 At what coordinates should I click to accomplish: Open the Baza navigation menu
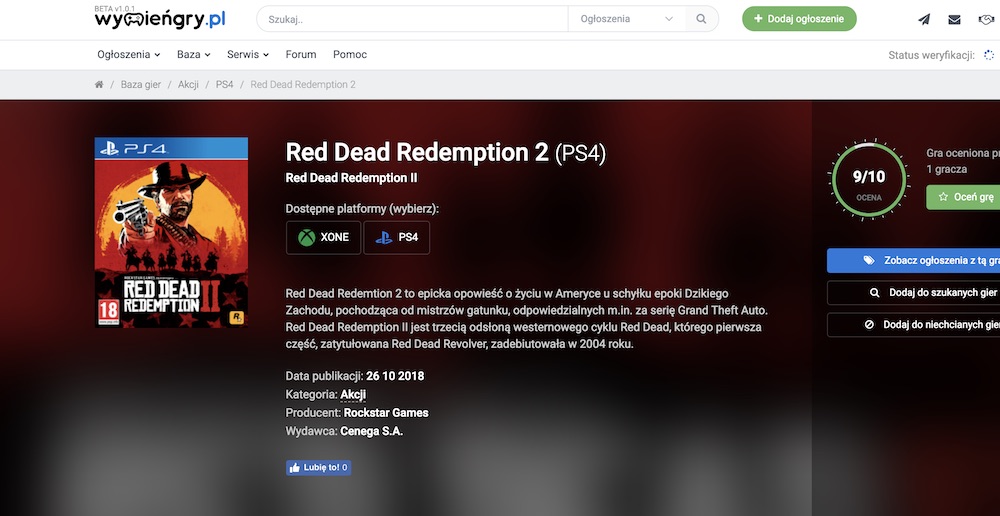tap(194, 55)
